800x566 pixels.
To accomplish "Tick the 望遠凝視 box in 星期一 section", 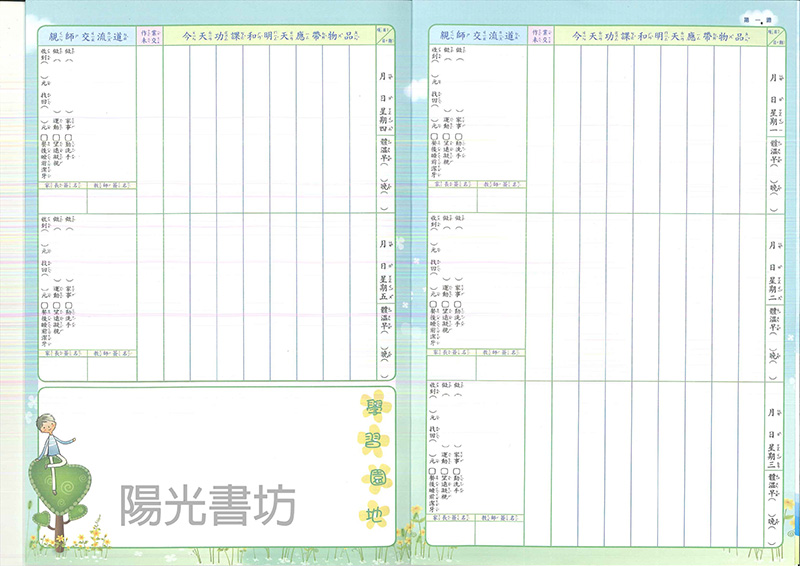I will tap(444, 139).
